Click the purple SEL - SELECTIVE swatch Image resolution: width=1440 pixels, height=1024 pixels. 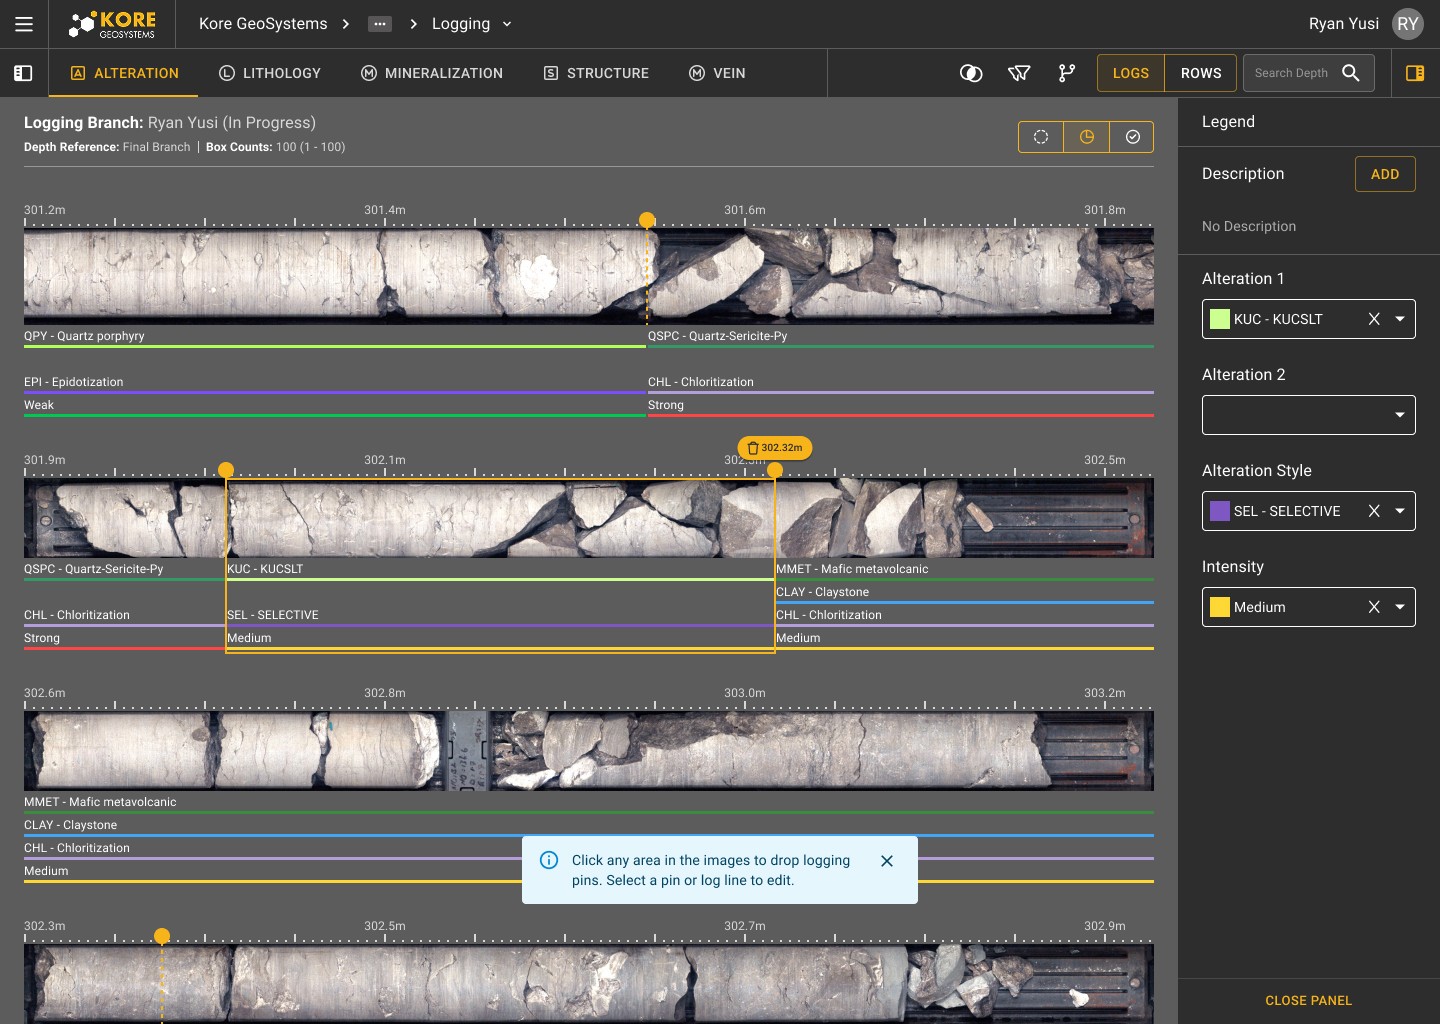(x=1220, y=511)
